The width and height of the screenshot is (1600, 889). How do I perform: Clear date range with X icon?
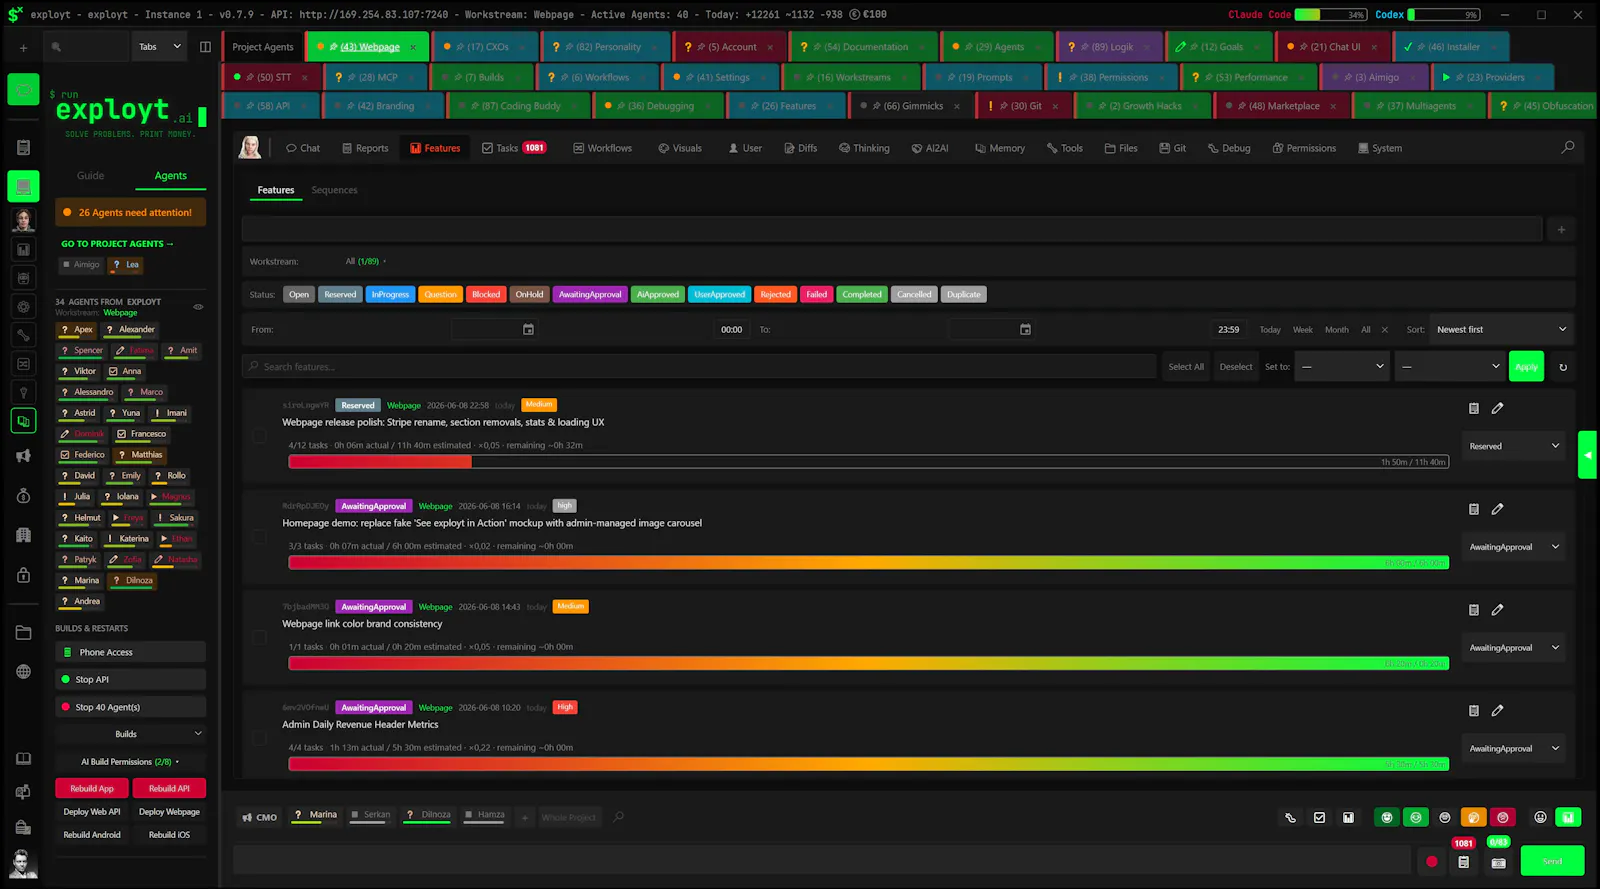coord(1385,329)
